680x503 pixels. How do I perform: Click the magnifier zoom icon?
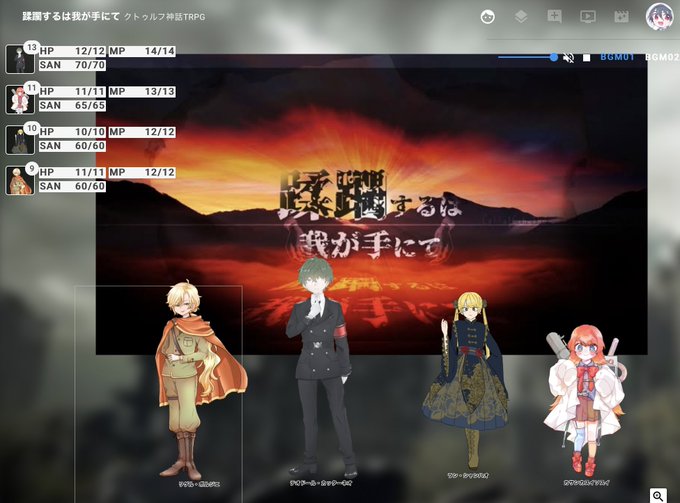658,496
